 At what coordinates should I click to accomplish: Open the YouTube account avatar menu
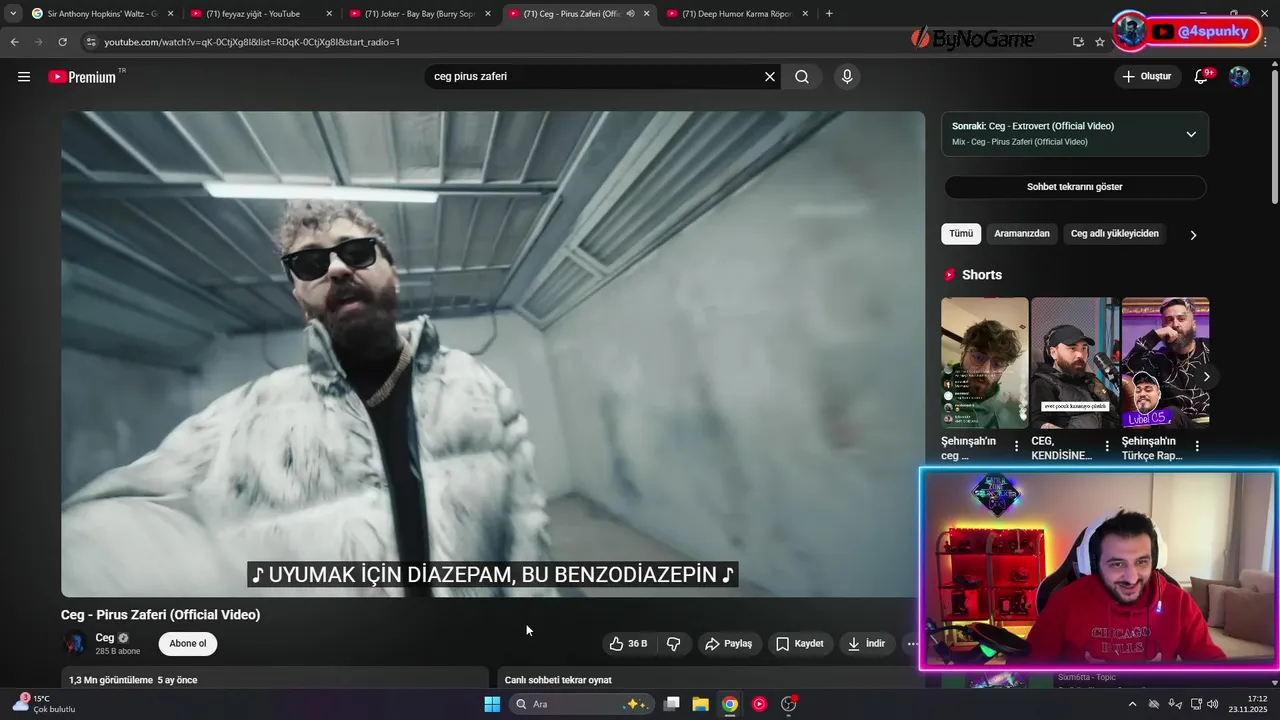click(x=1239, y=76)
